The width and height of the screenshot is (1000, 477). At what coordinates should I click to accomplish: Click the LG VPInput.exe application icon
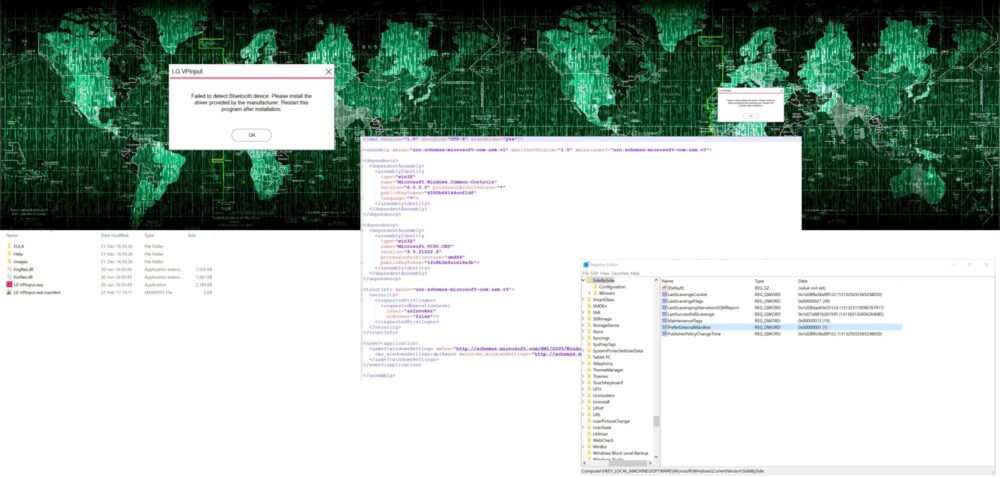pyautogui.click(x=8, y=285)
